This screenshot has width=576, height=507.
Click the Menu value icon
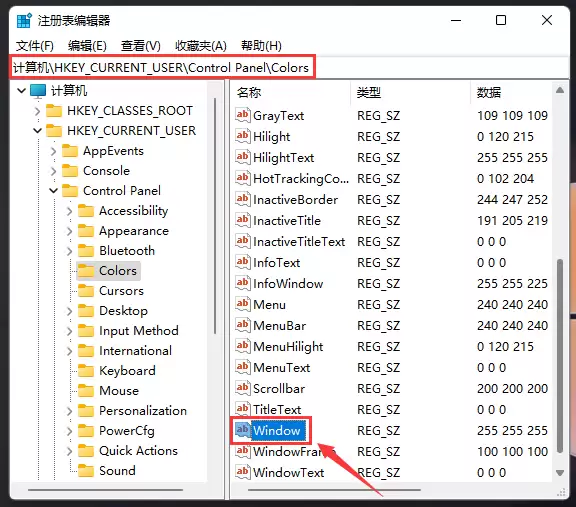[x=242, y=304]
